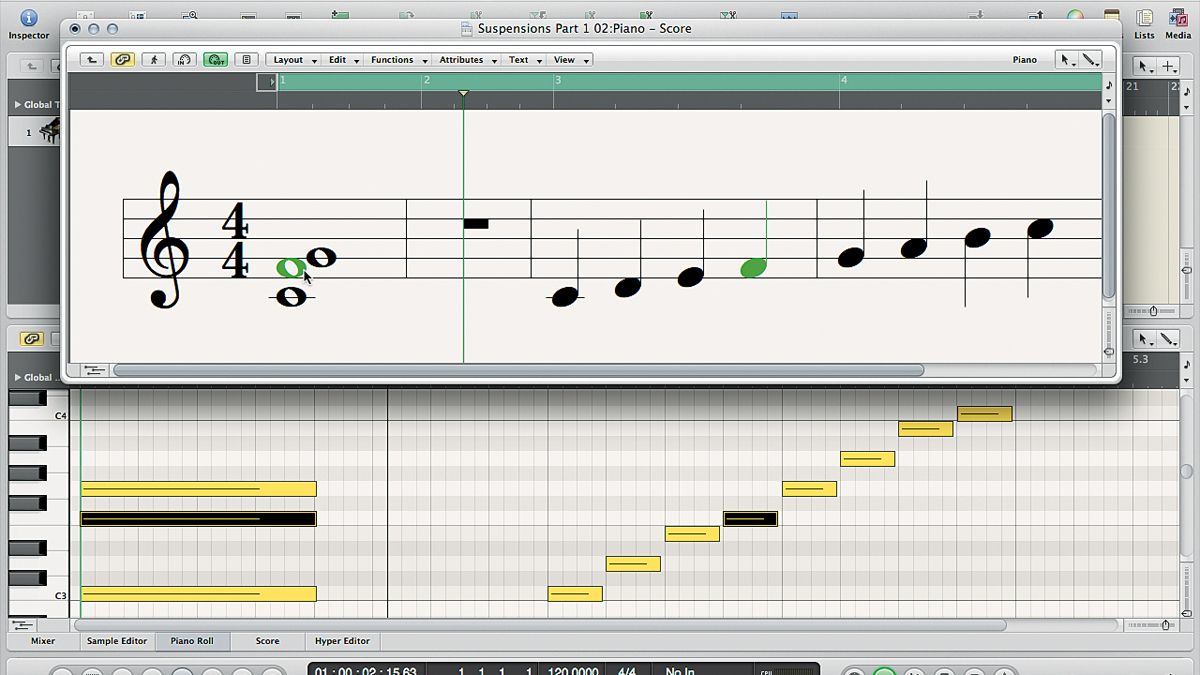The image size is (1200, 675).
Task: Click the SMPTE position display 01:00:02:15.63
Action: [365, 670]
